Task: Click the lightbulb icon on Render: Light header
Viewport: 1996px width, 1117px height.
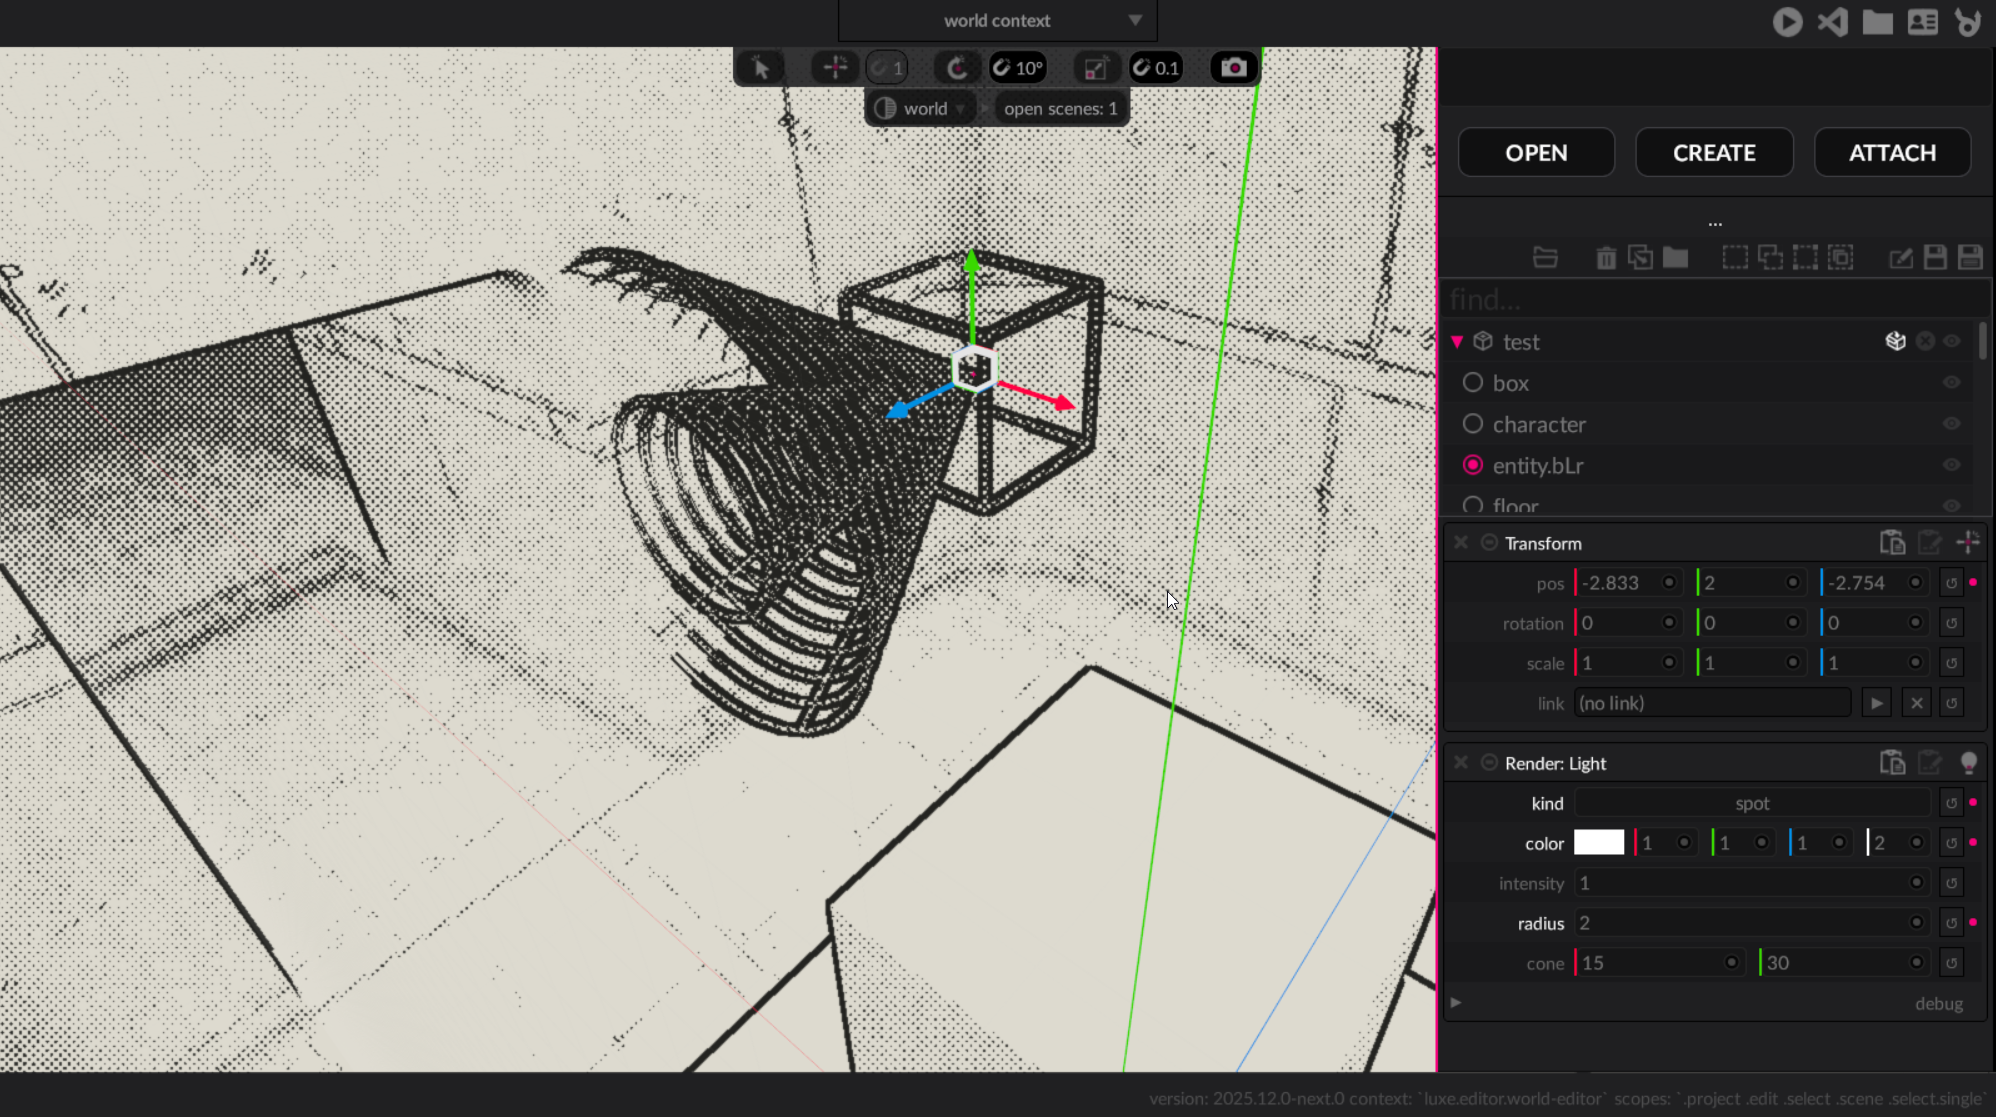Action: (1968, 763)
